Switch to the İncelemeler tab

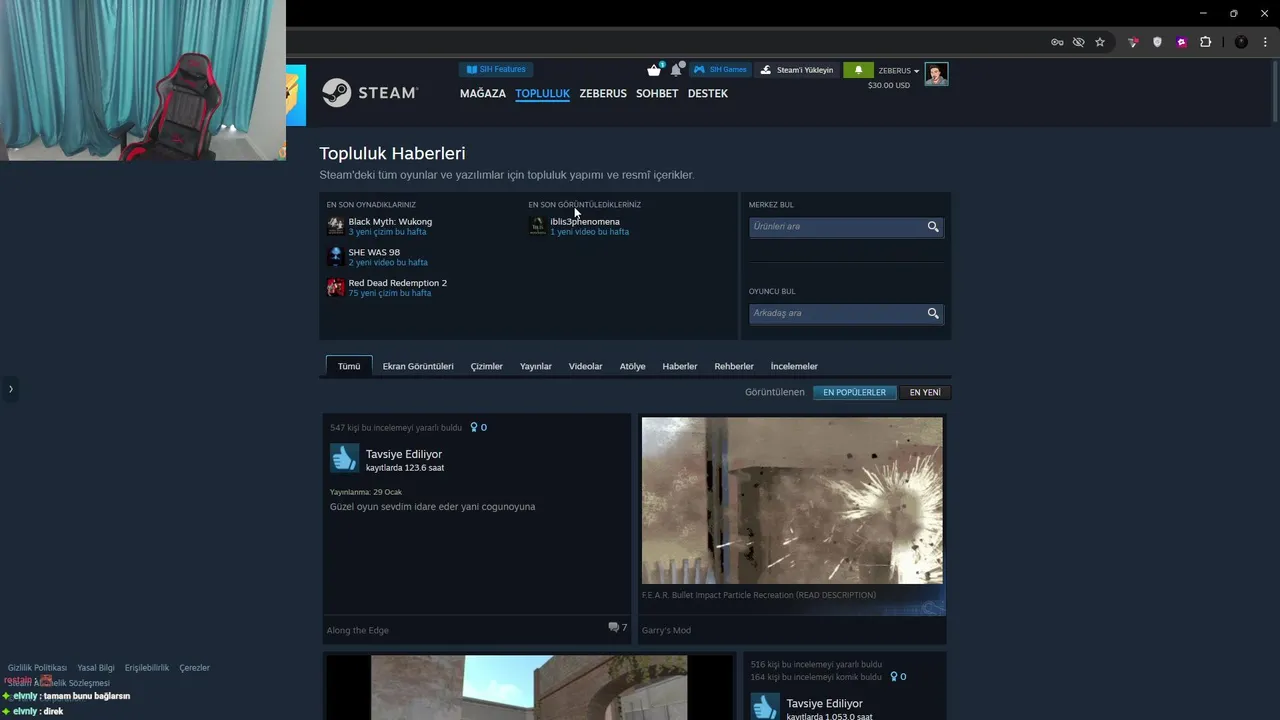tap(794, 367)
